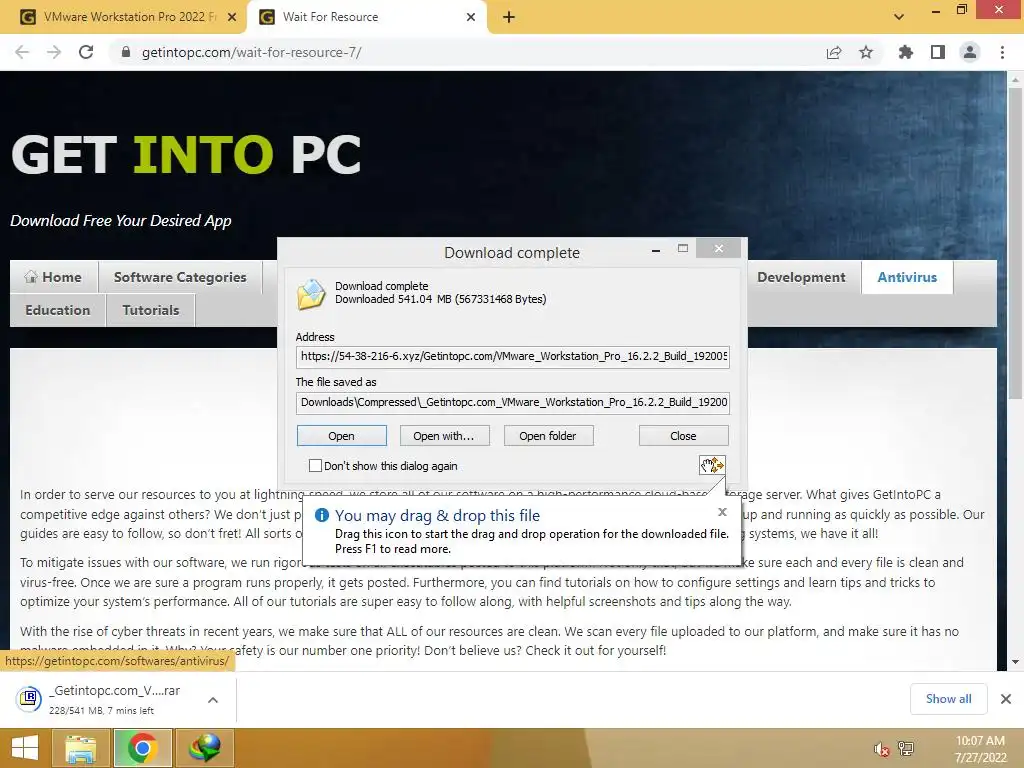Viewport: 1024px width, 768px height.
Task: Open Software Categories menu
Action: [x=180, y=277]
